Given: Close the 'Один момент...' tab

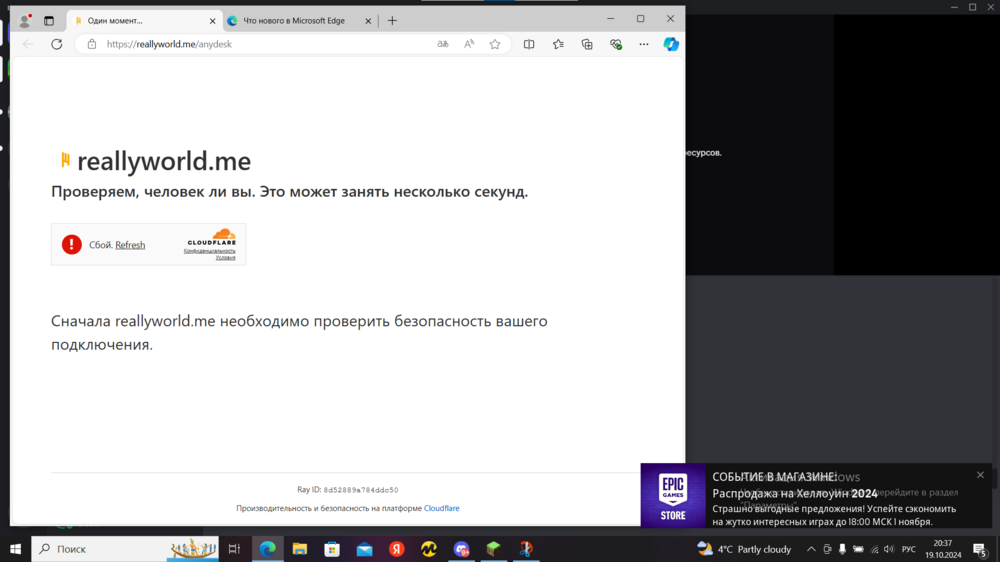Looking at the screenshot, I should (212, 21).
